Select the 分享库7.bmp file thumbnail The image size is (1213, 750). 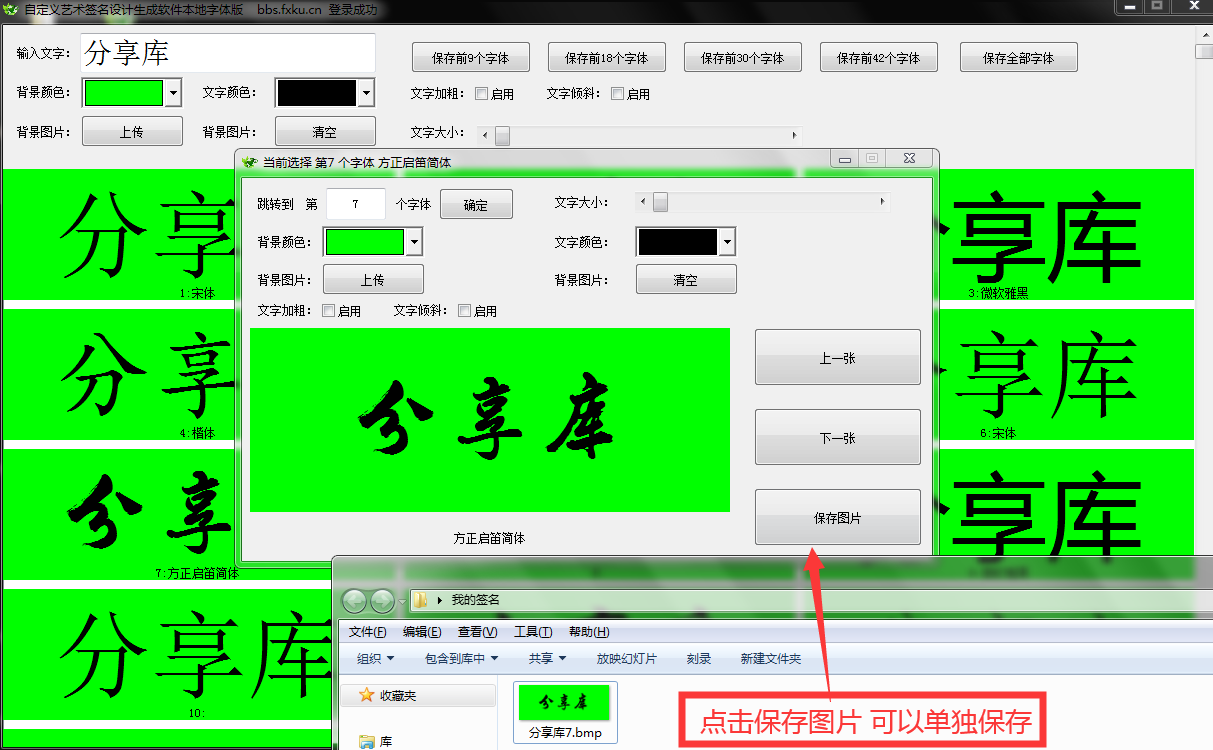566,712
